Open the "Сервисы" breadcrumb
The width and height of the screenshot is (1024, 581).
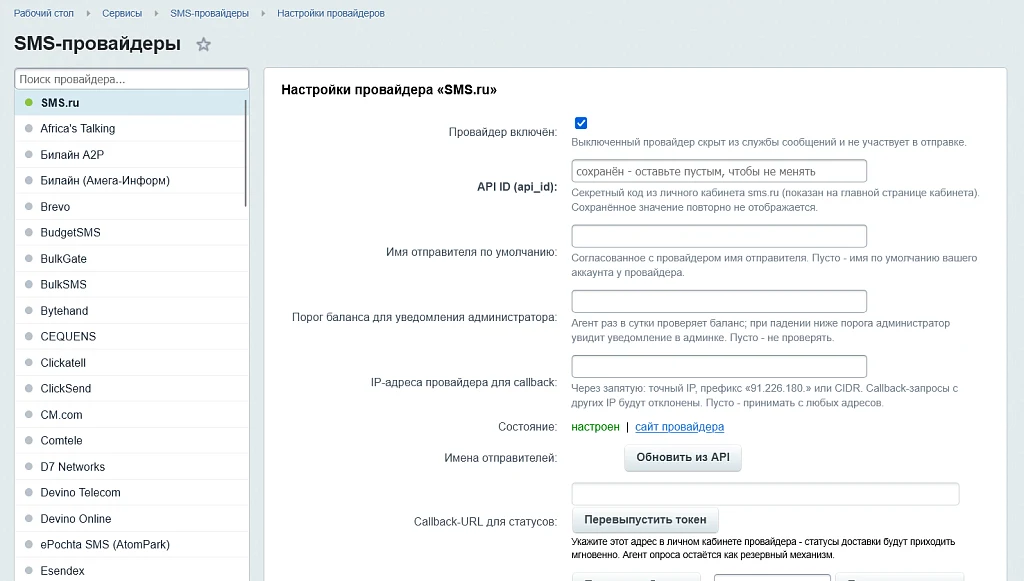pos(122,13)
